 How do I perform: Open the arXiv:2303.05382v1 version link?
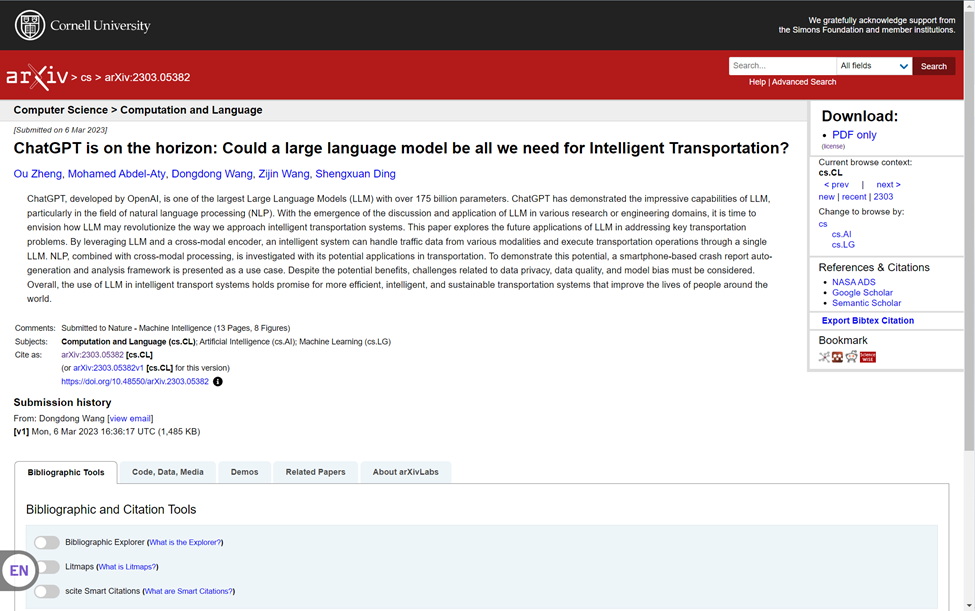[108, 368]
